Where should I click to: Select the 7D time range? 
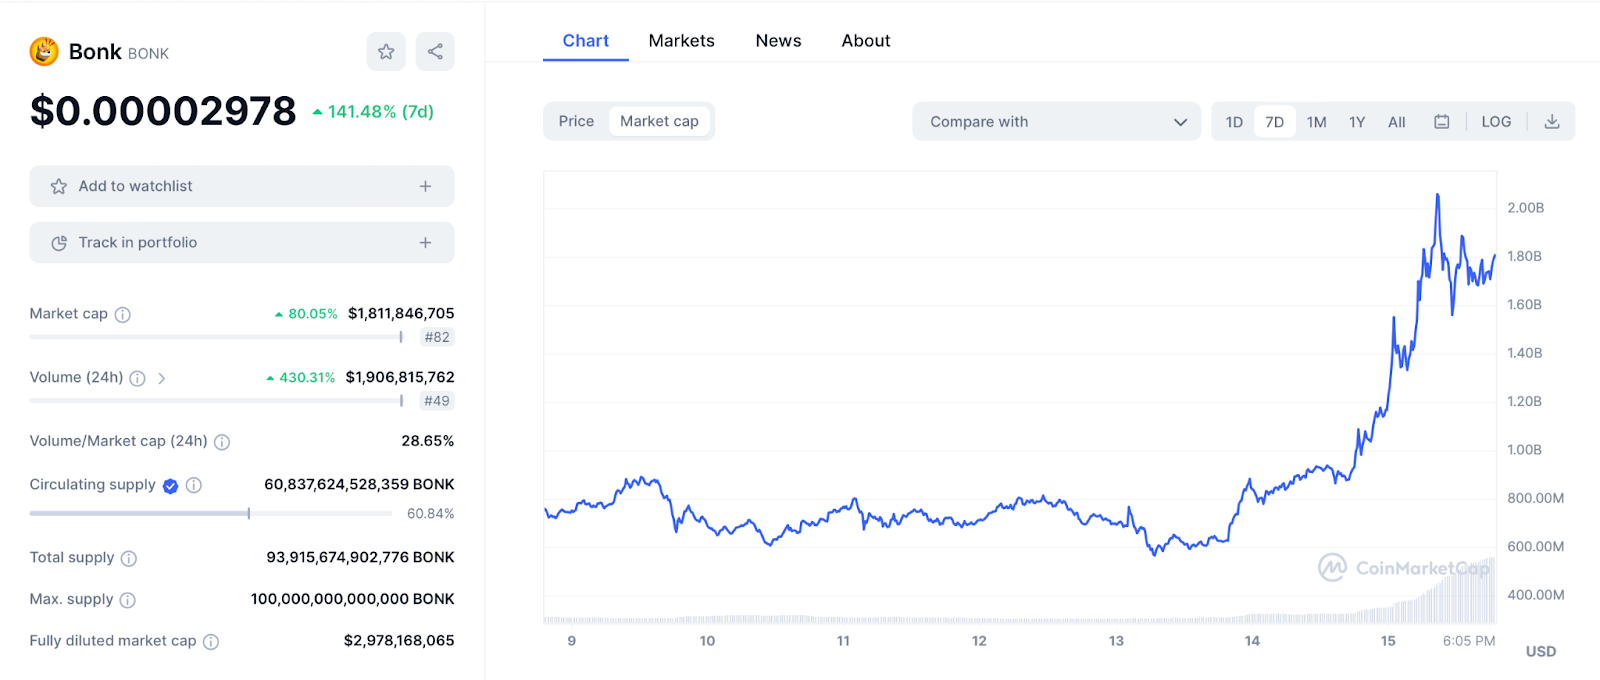(x=1274, y=122)
